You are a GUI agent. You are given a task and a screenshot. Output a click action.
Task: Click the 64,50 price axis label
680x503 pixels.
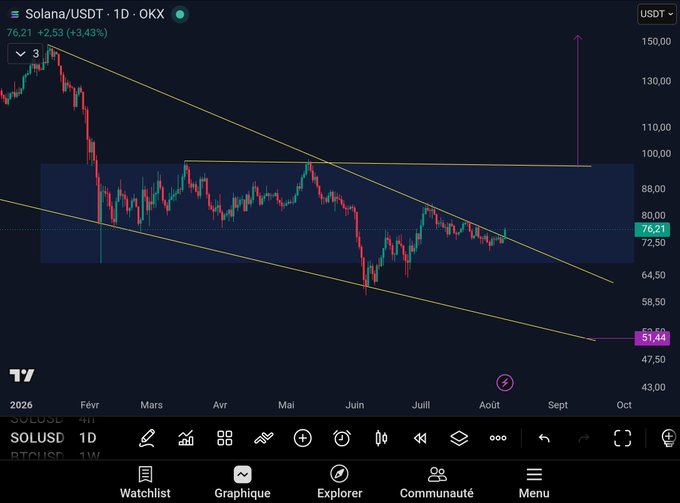(654, 275)
